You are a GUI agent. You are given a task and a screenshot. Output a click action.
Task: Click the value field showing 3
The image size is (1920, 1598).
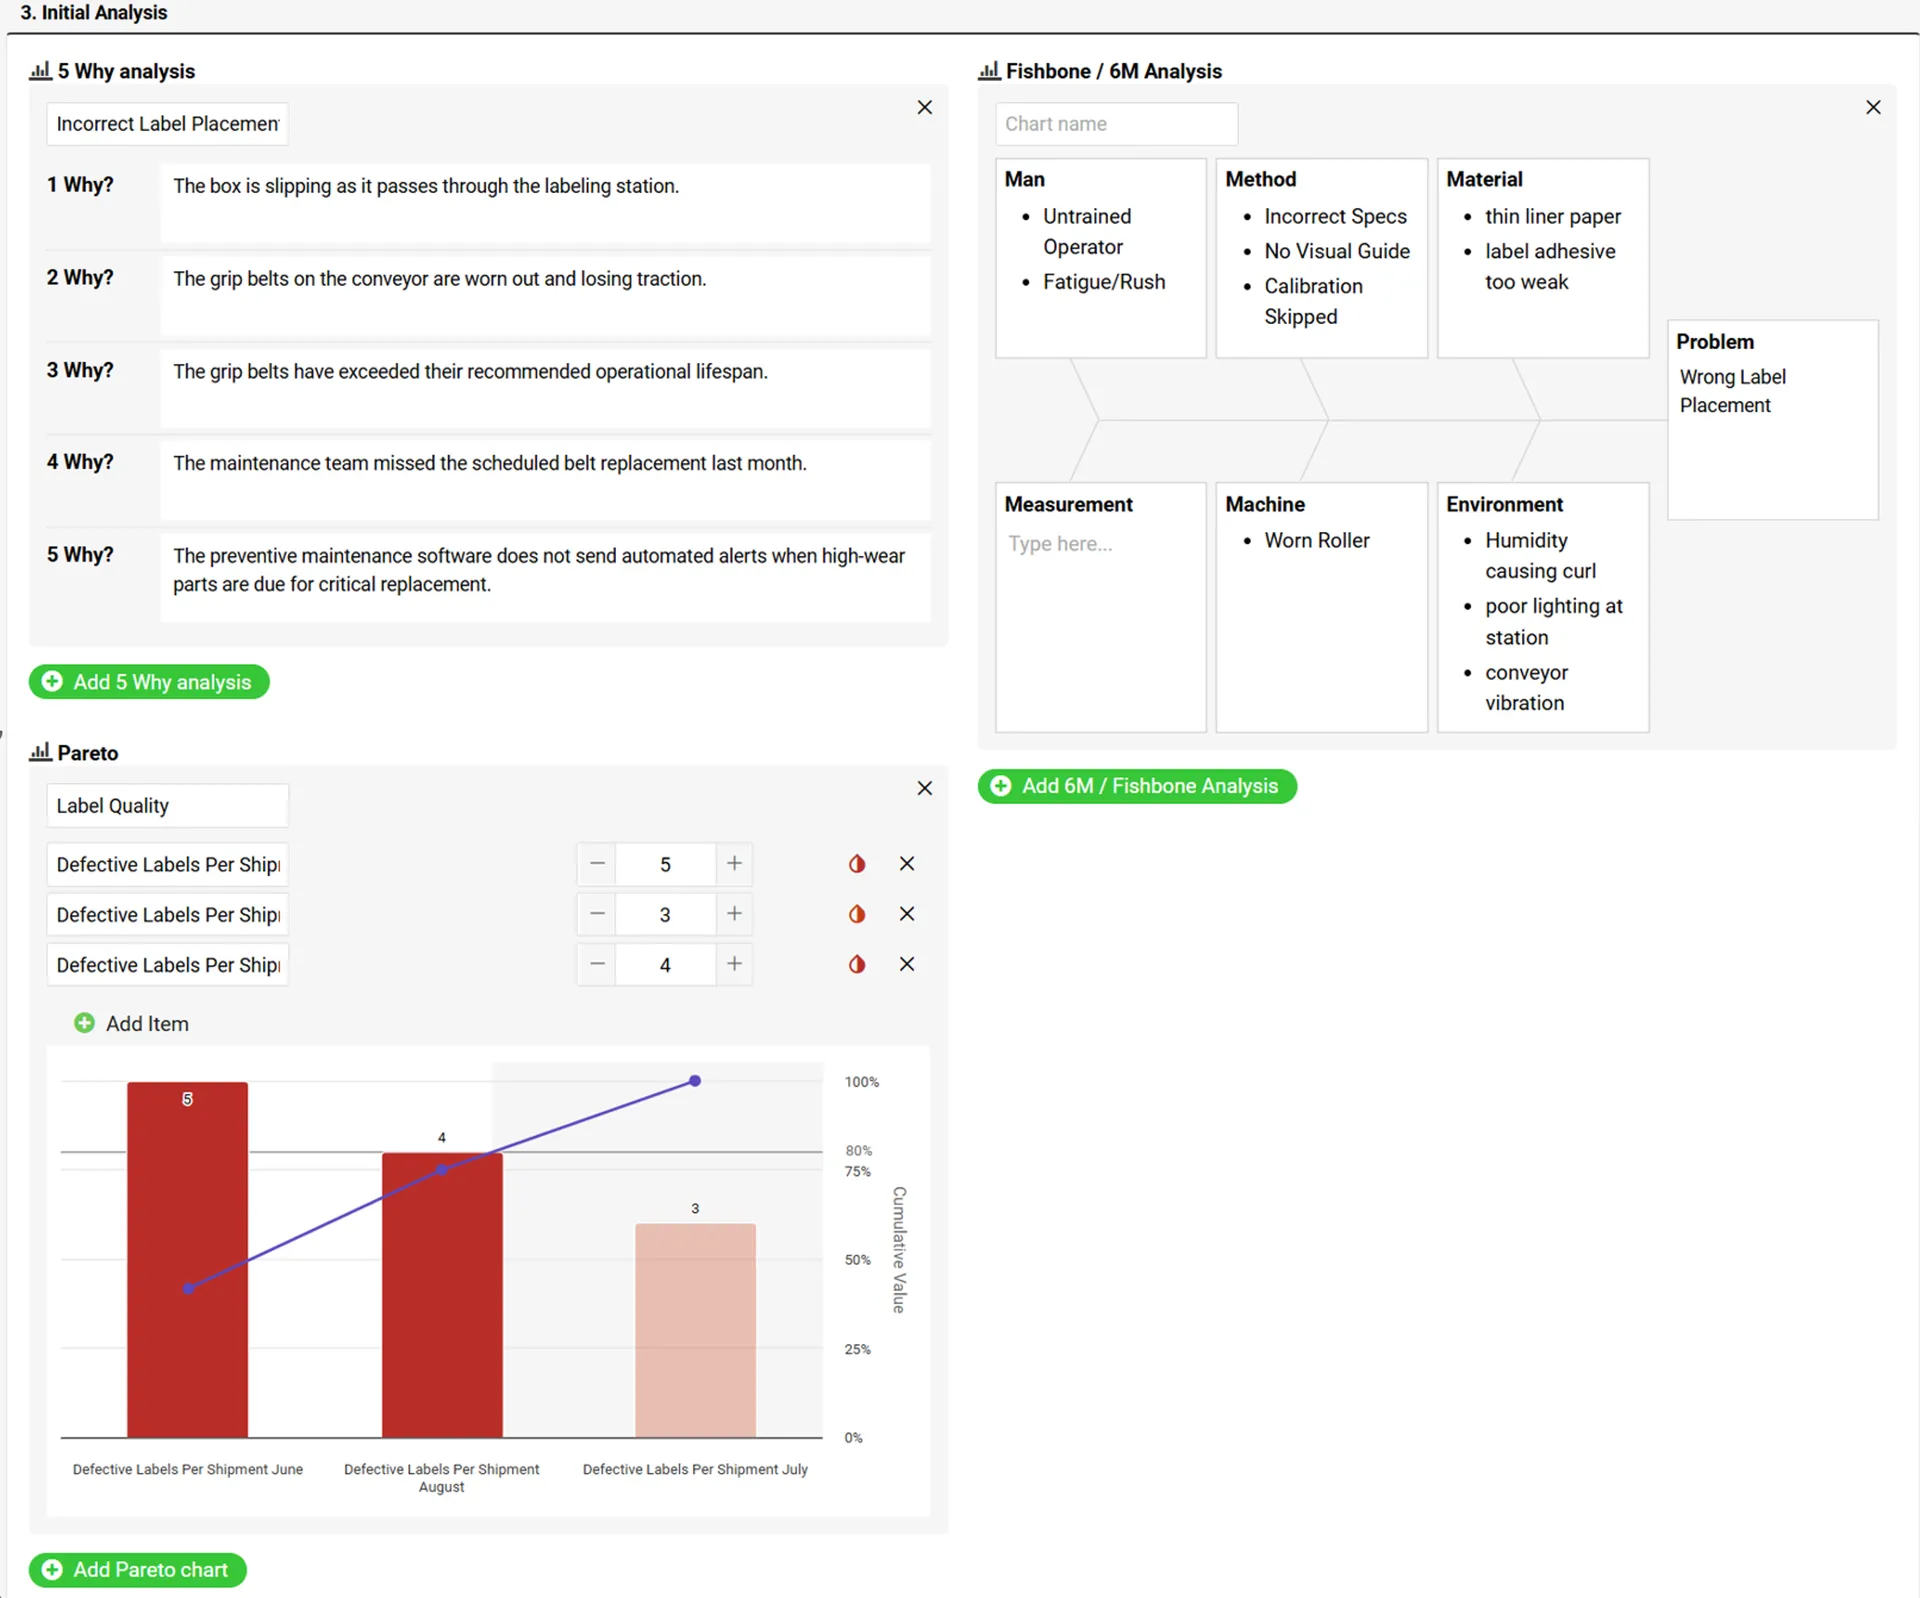click(665, 914)
